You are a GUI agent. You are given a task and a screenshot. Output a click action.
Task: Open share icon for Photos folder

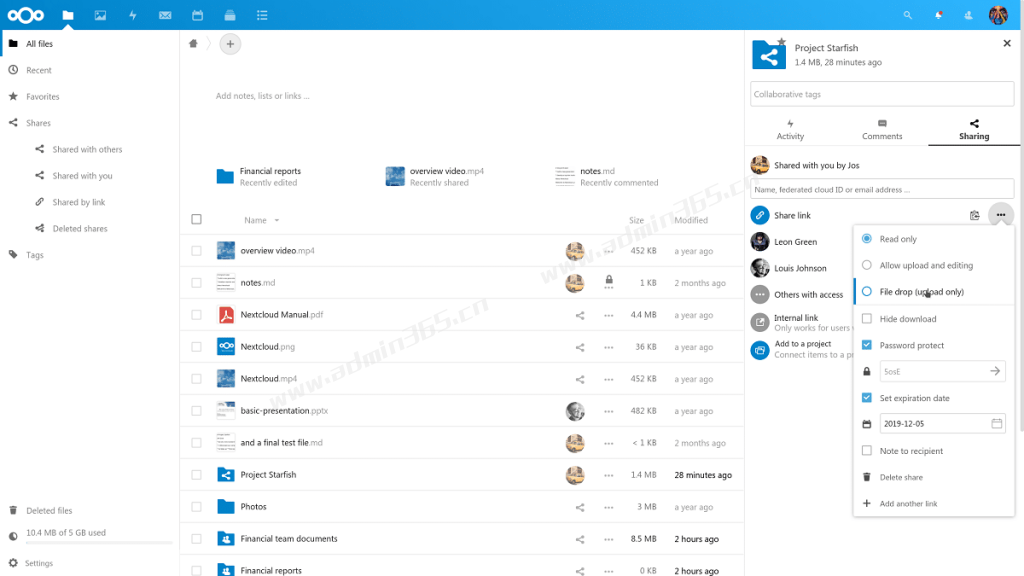tap(580, 507)
